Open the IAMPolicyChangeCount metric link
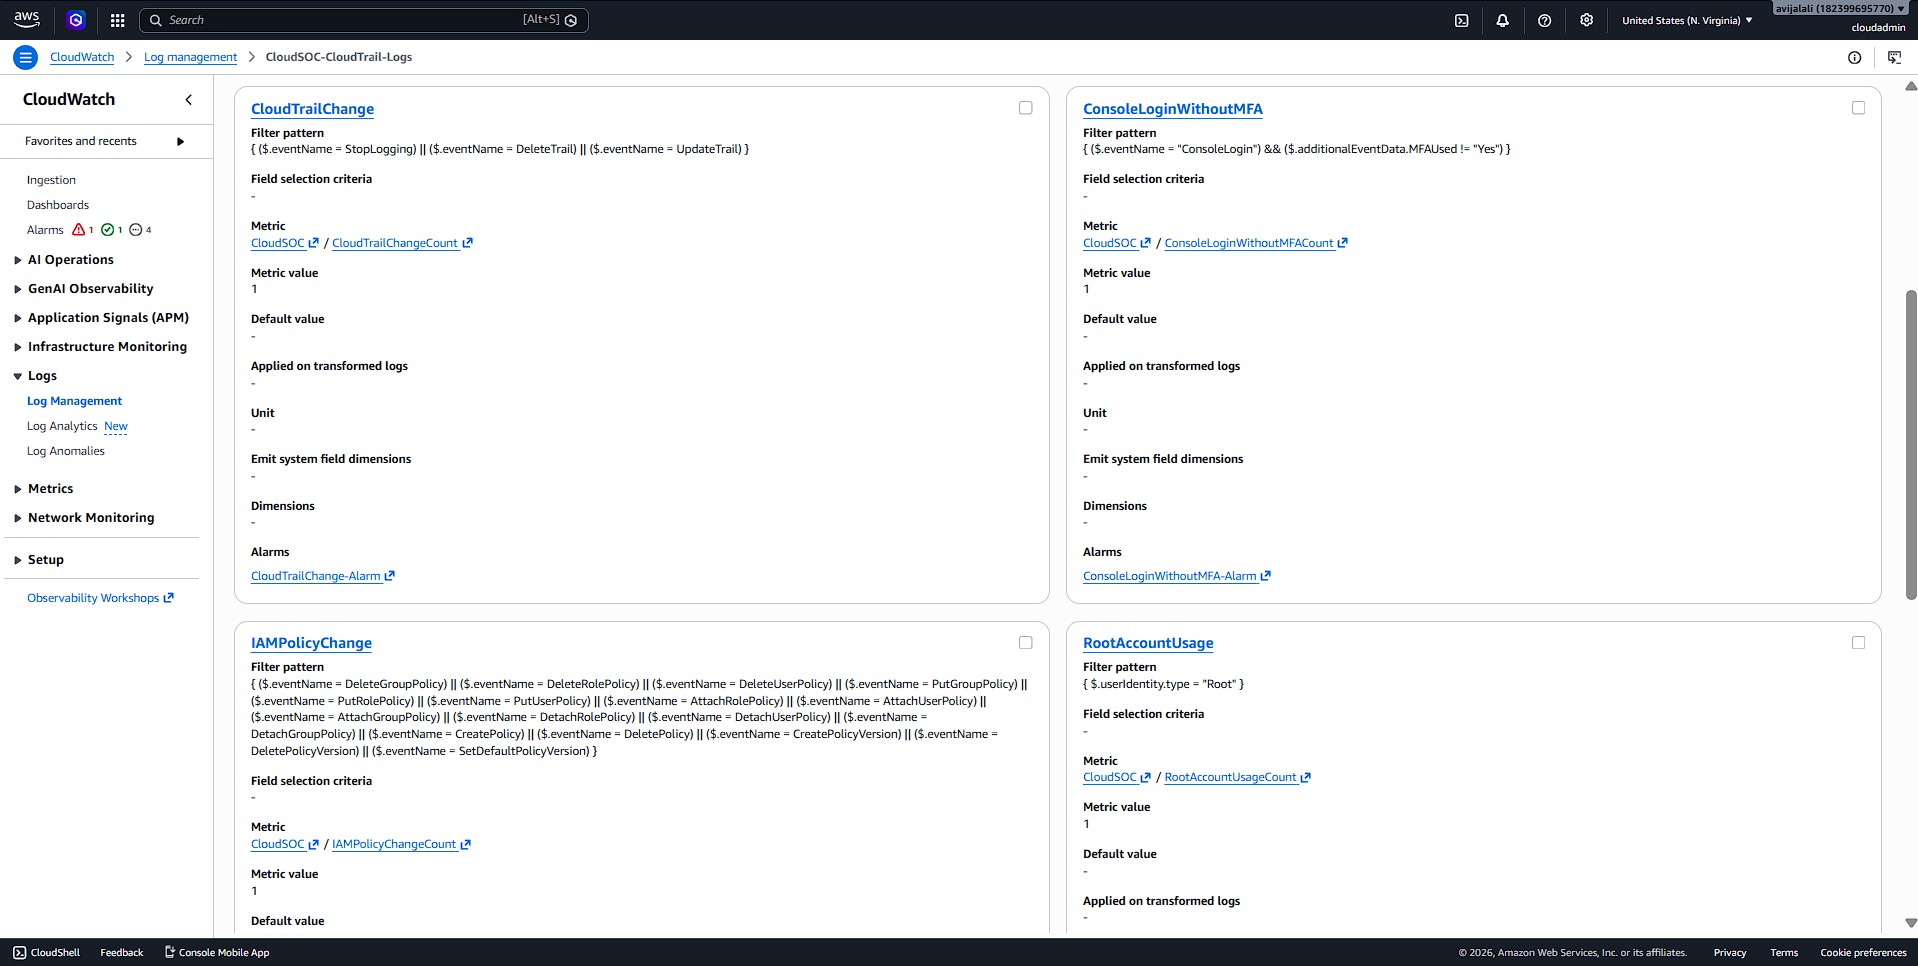 click(401, 844)
